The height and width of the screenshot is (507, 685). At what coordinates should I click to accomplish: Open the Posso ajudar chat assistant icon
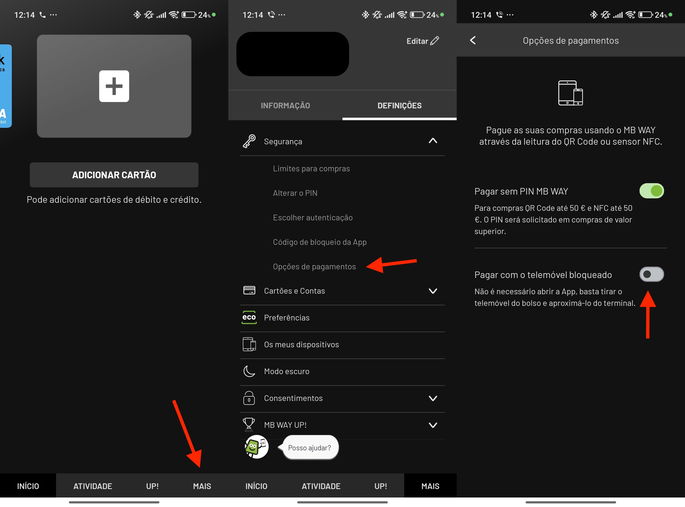point(257,448)
